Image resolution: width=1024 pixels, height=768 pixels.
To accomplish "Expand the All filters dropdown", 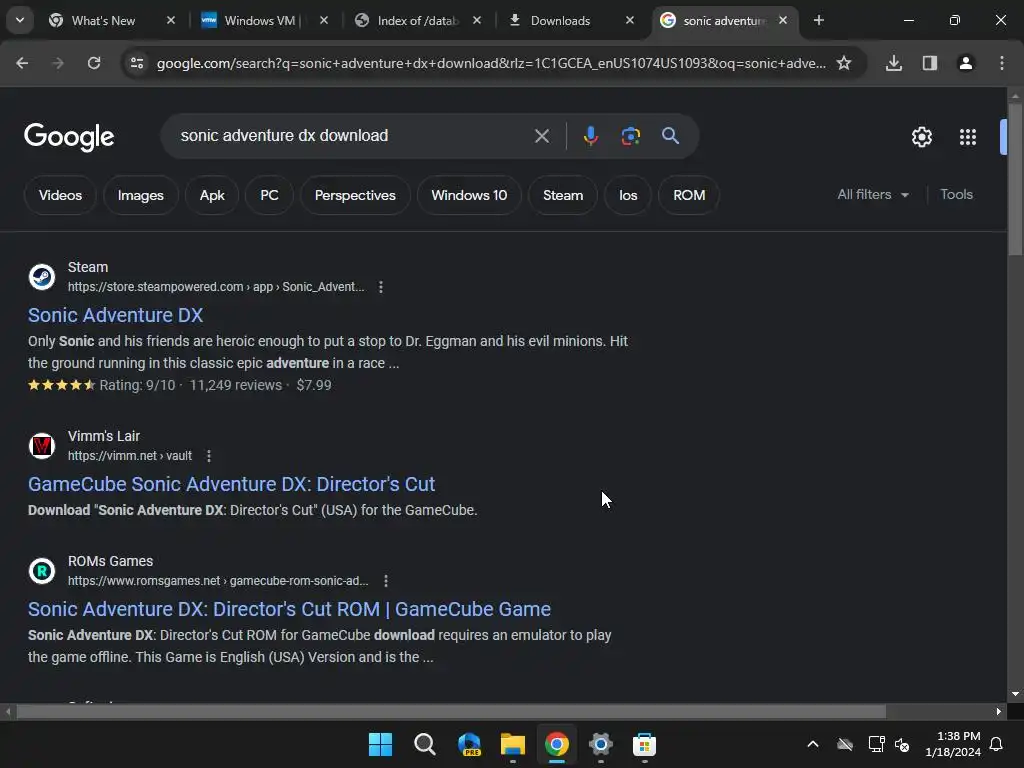I will click(873, 195).
